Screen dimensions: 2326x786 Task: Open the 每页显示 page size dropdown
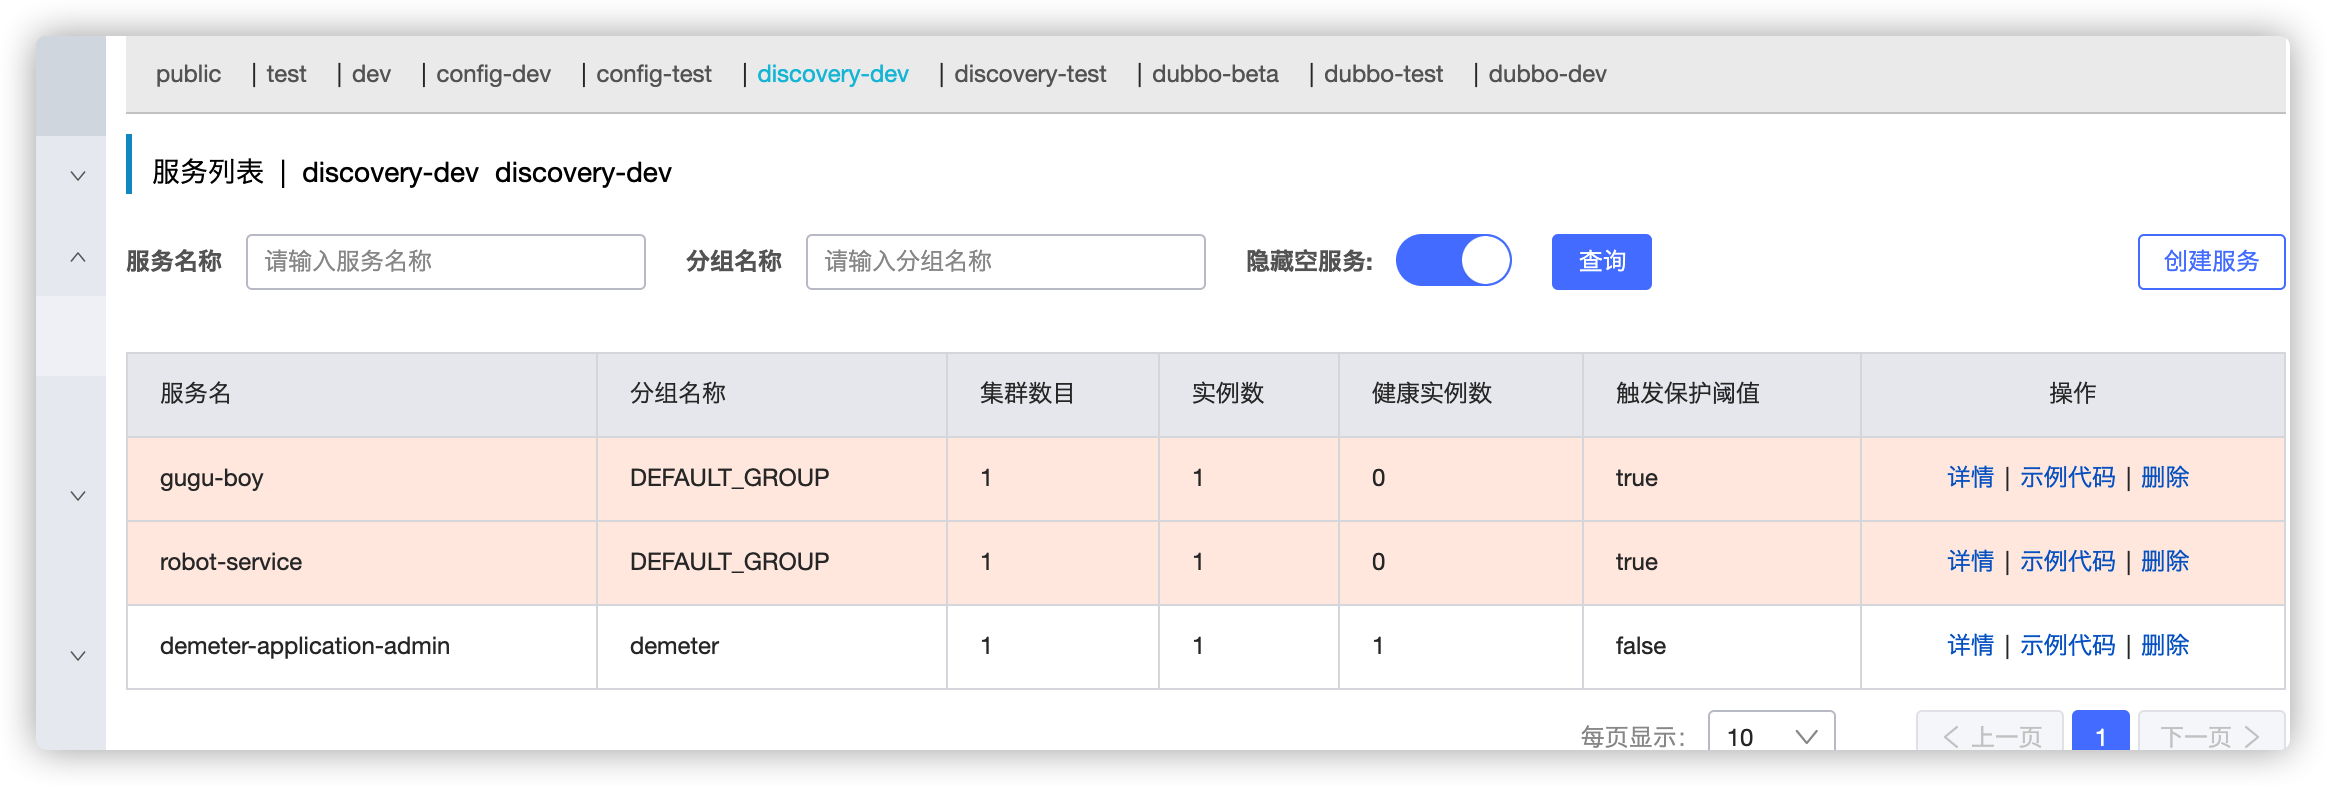(1771, 736)
